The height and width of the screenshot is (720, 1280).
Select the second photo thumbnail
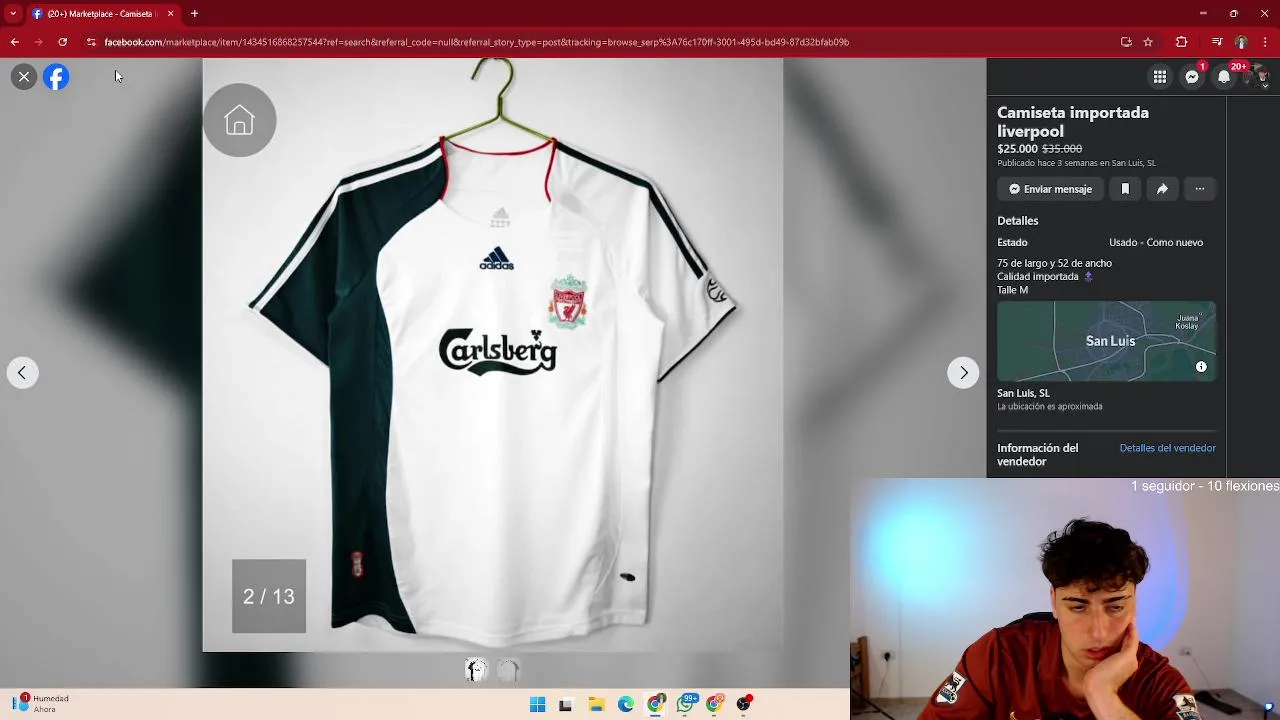[508, 670]
